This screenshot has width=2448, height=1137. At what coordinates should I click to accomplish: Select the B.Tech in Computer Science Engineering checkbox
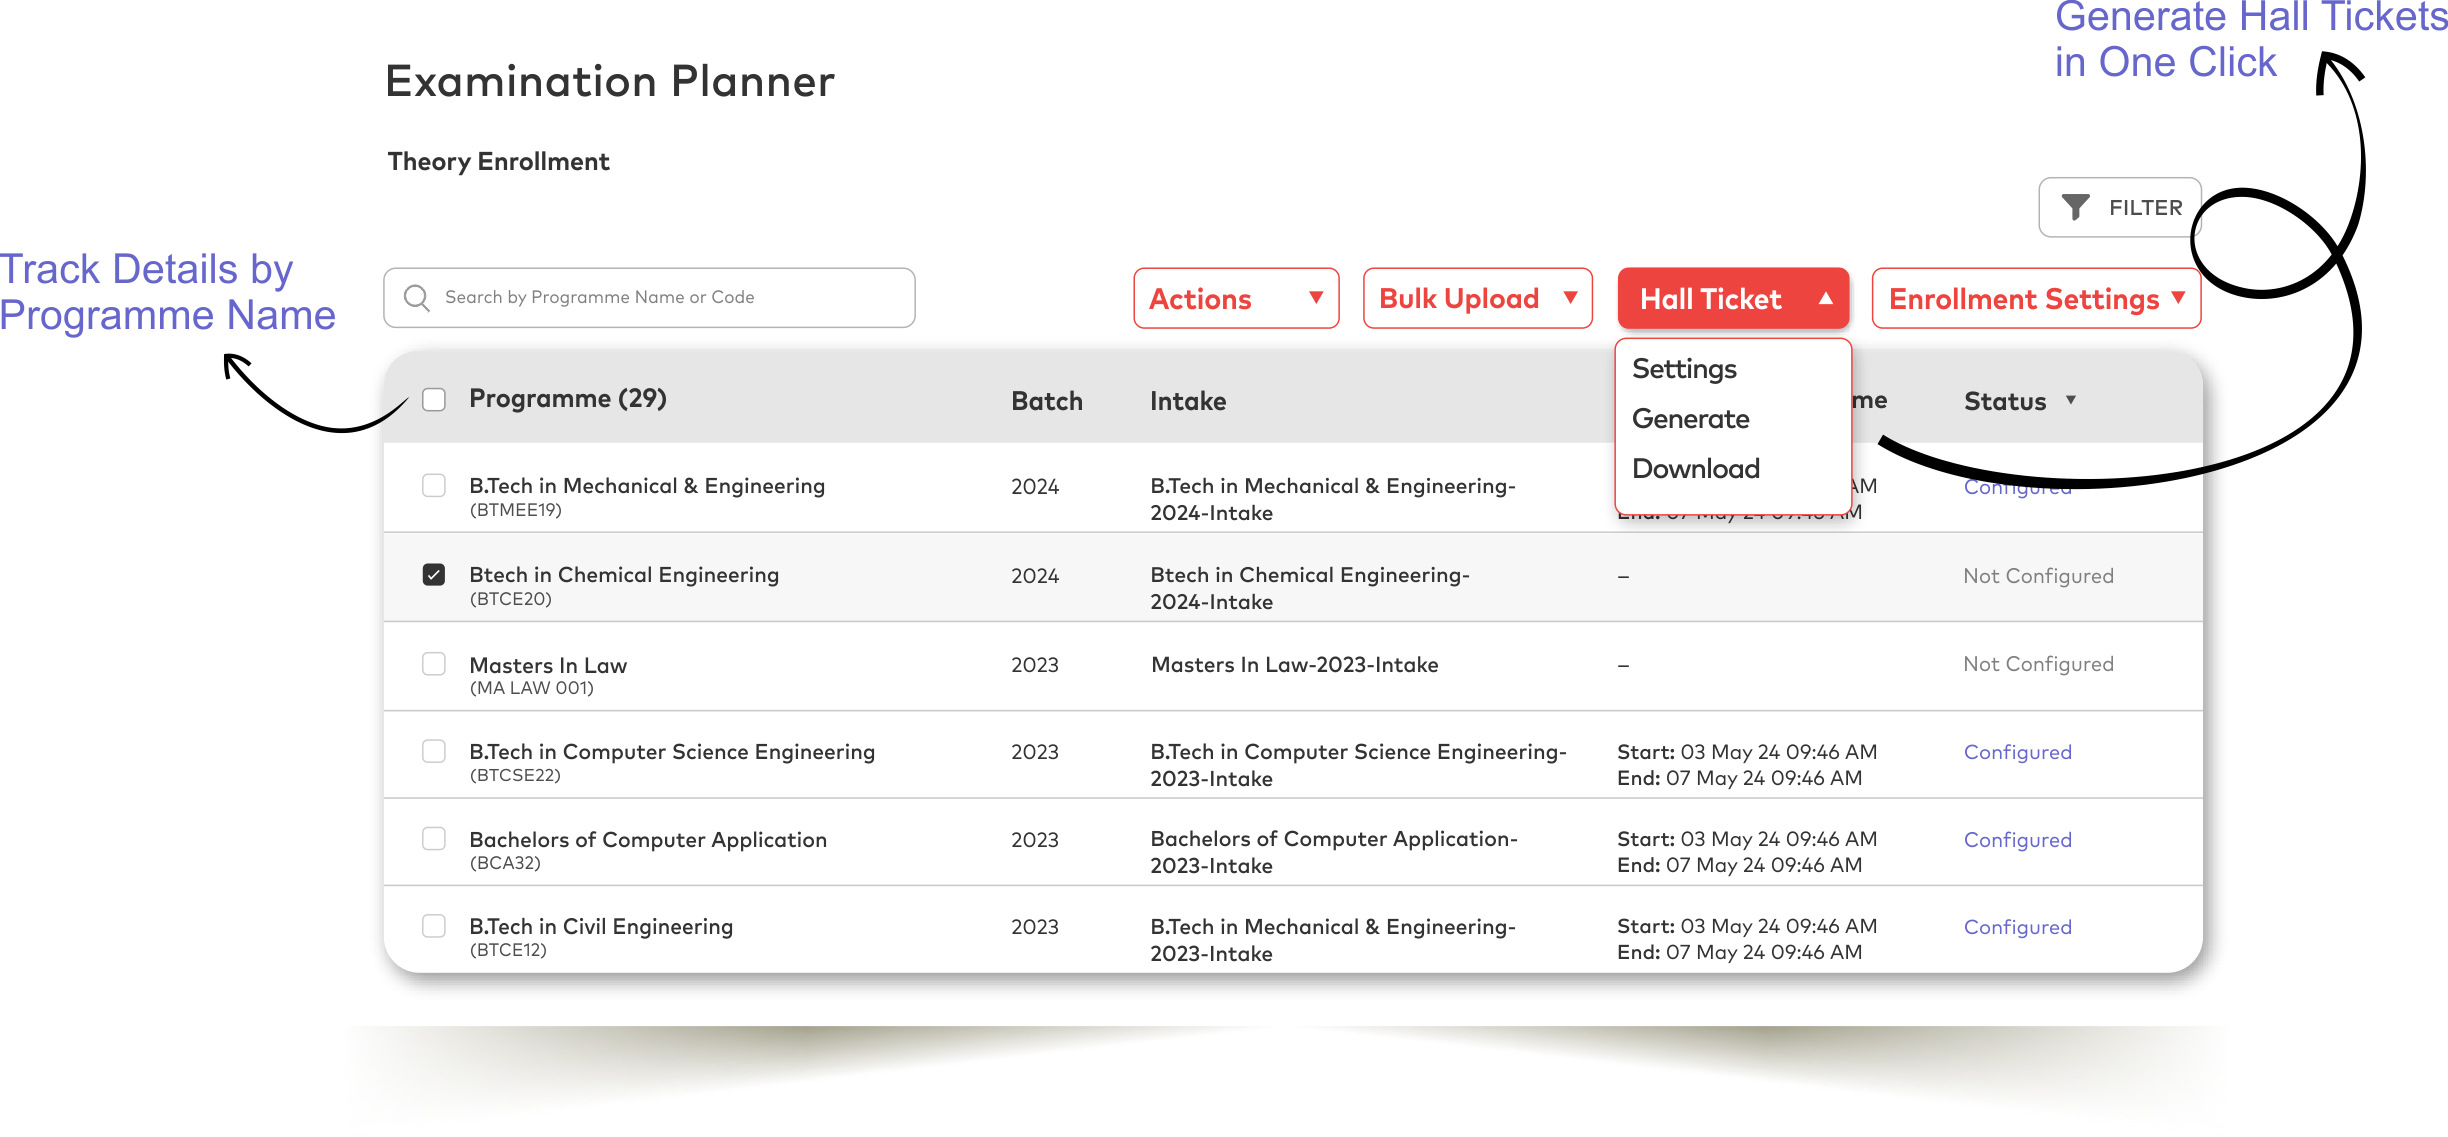[434, 751]
